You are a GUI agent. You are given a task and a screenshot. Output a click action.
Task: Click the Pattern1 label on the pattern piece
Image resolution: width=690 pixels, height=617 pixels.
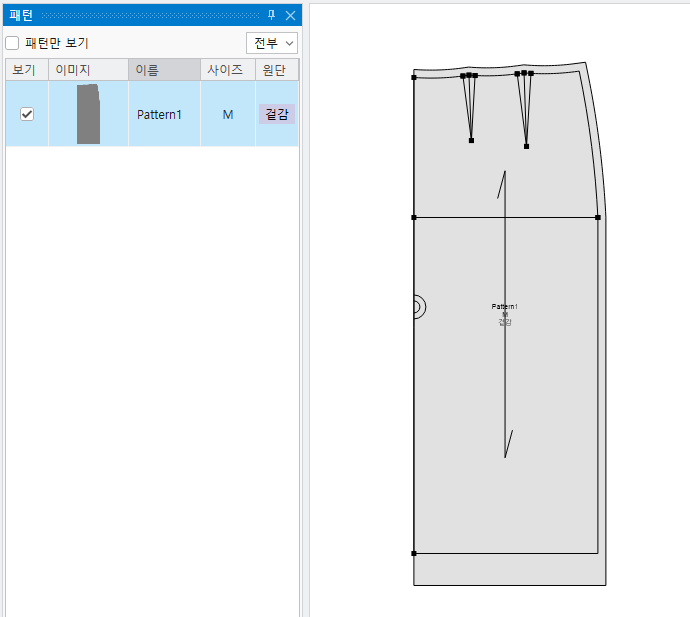(x=505, y=306)
